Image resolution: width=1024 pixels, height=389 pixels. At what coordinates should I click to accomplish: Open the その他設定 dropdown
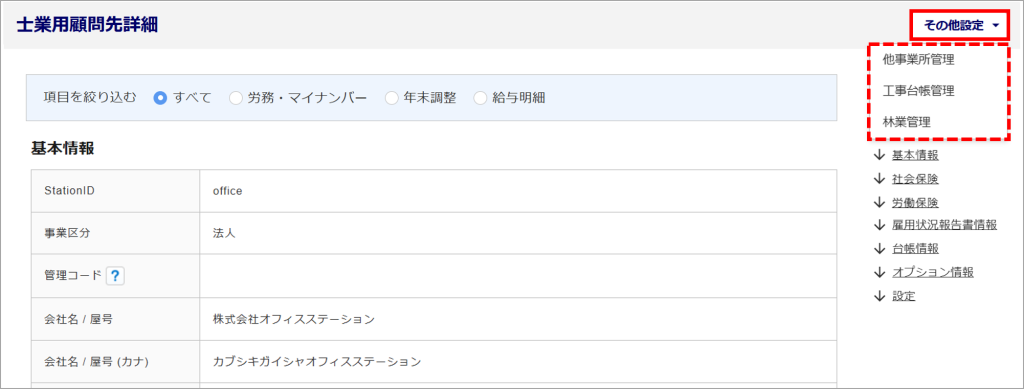(x=961, y=26)
